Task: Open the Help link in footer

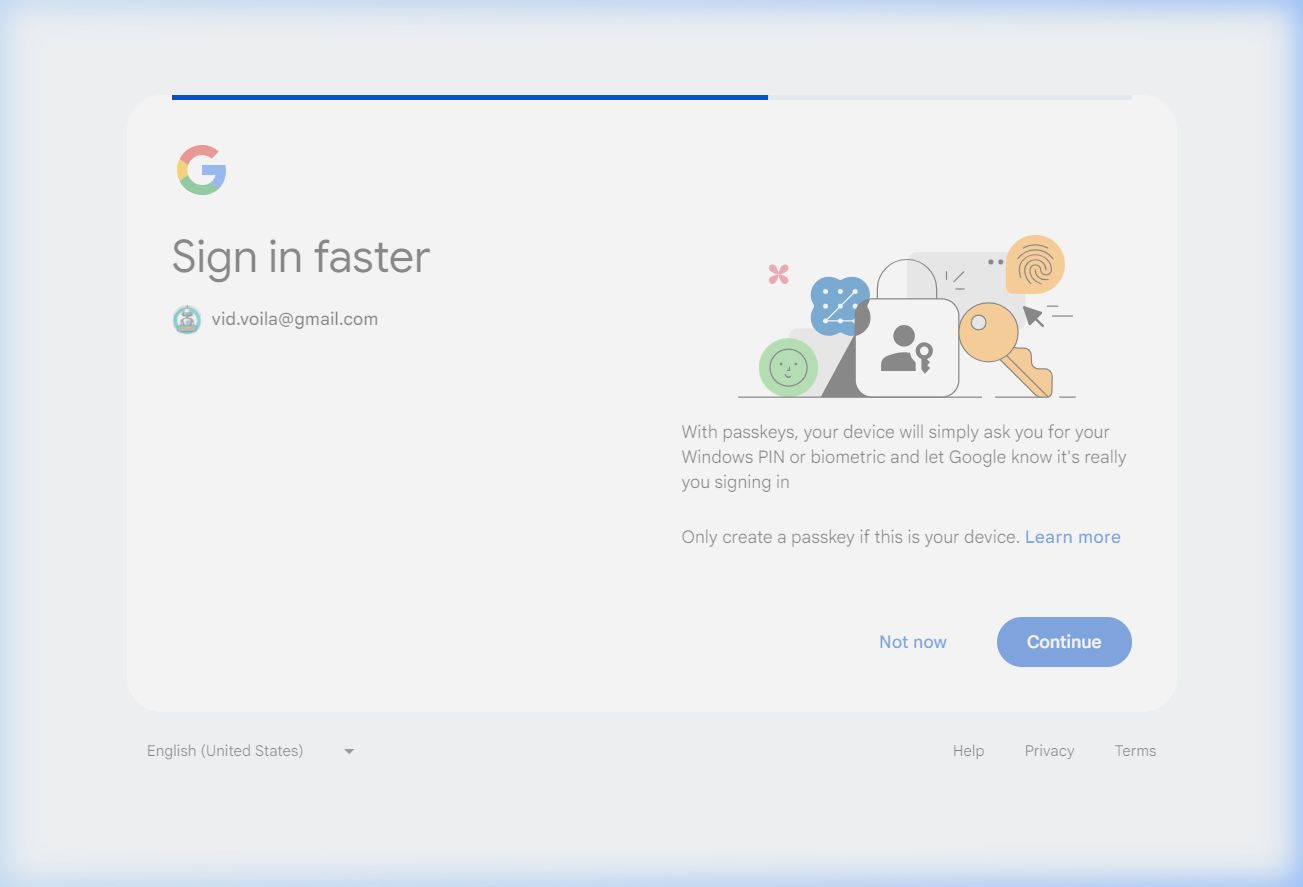Action: [x=968, y=751]
